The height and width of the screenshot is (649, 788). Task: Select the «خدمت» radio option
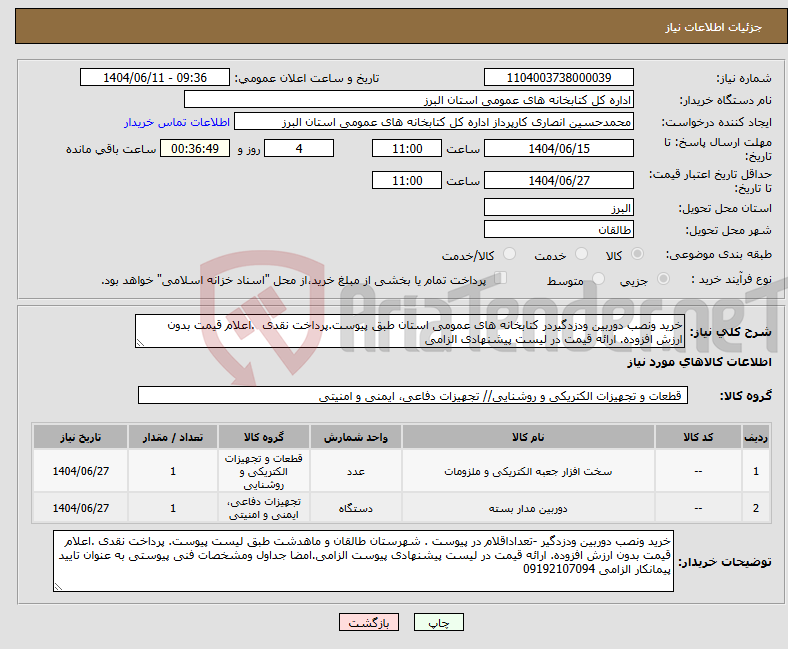[x=579, y=255]
